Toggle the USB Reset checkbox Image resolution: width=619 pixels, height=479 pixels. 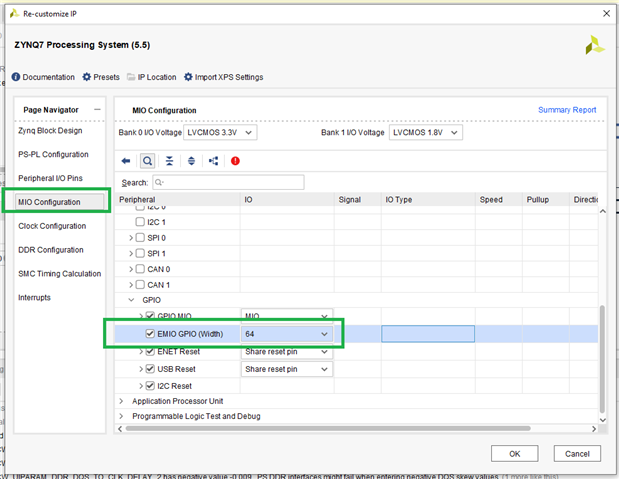[x=150, y=369]
